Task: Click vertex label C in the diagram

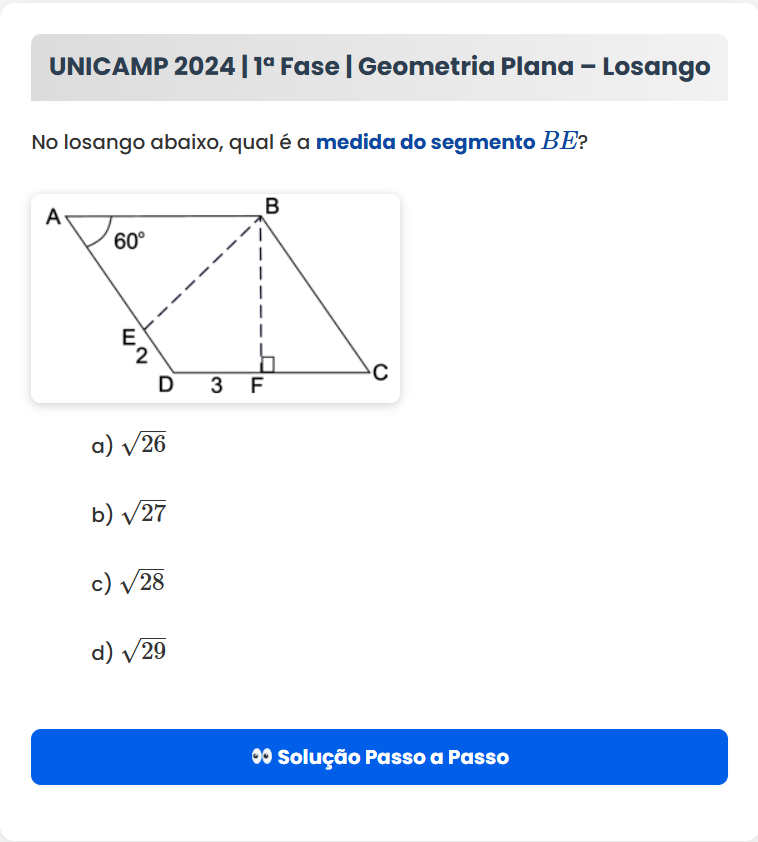Action: tap(380, 374)
